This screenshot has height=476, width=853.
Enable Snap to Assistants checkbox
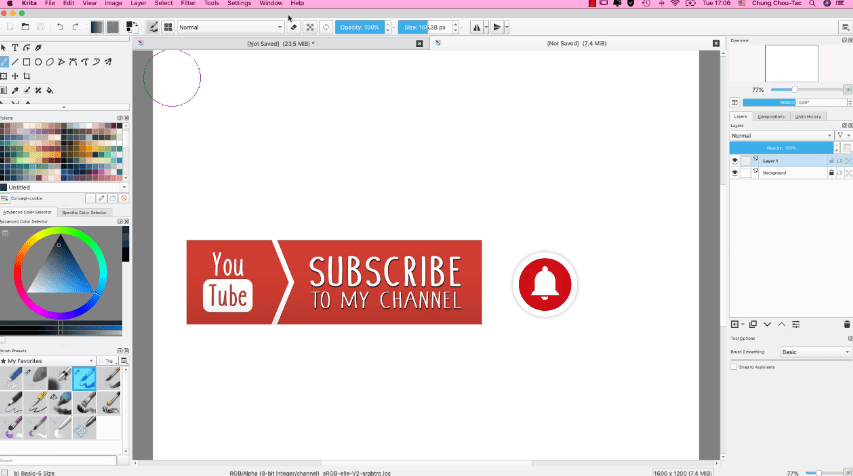734,367
